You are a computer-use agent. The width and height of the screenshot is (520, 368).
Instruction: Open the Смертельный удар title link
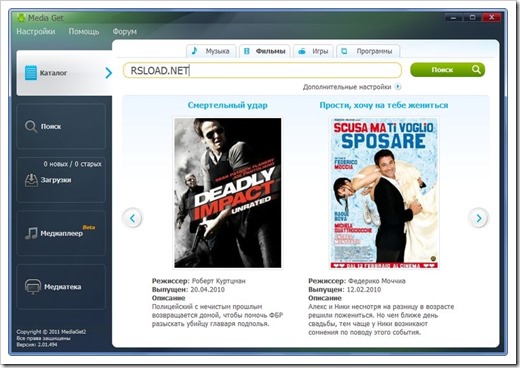[227, 105]
